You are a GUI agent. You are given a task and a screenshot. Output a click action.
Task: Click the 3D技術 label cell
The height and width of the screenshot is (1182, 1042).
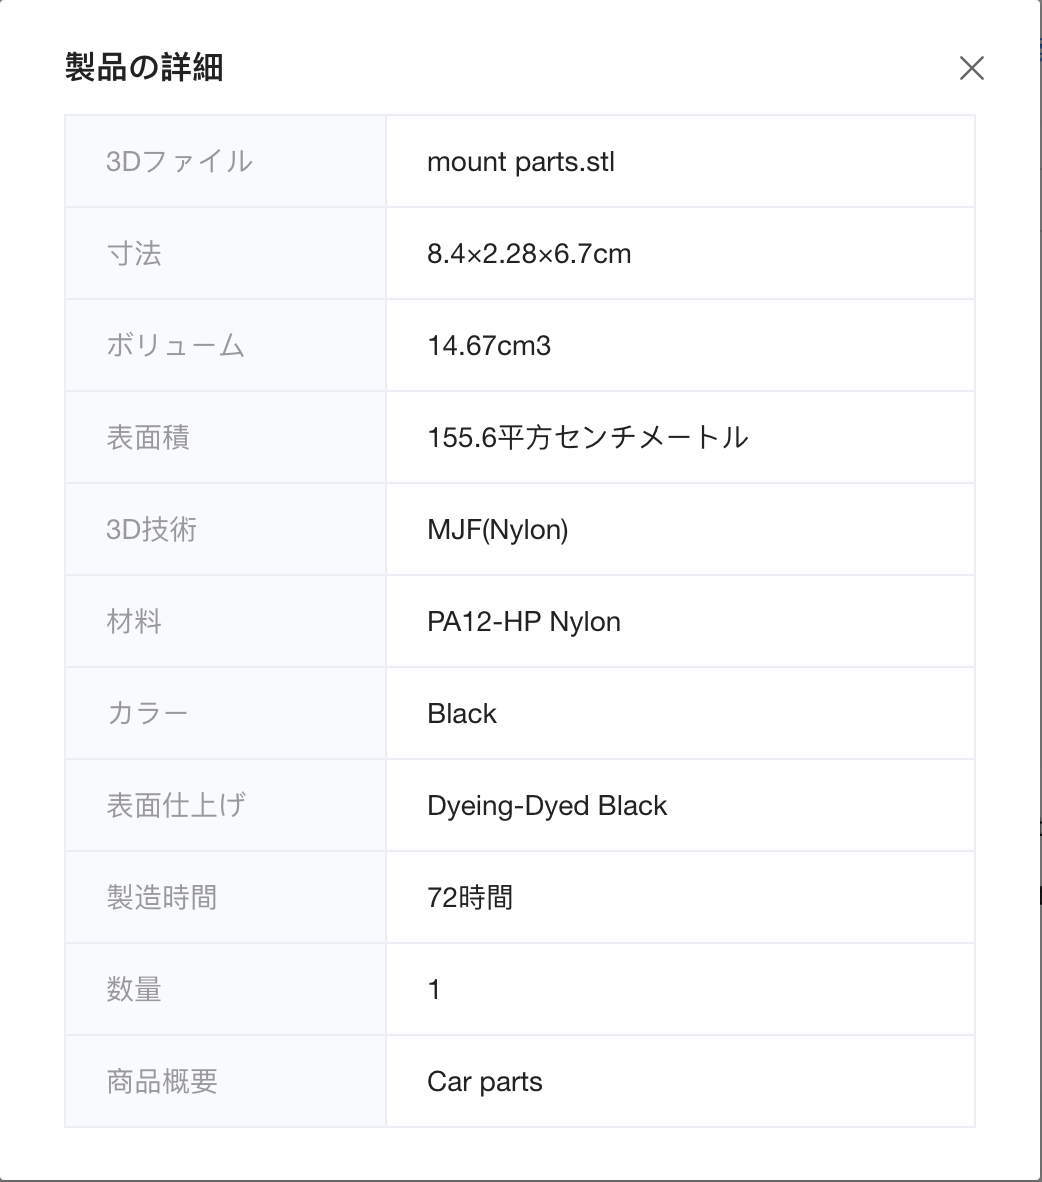click(x=225, y=529)
